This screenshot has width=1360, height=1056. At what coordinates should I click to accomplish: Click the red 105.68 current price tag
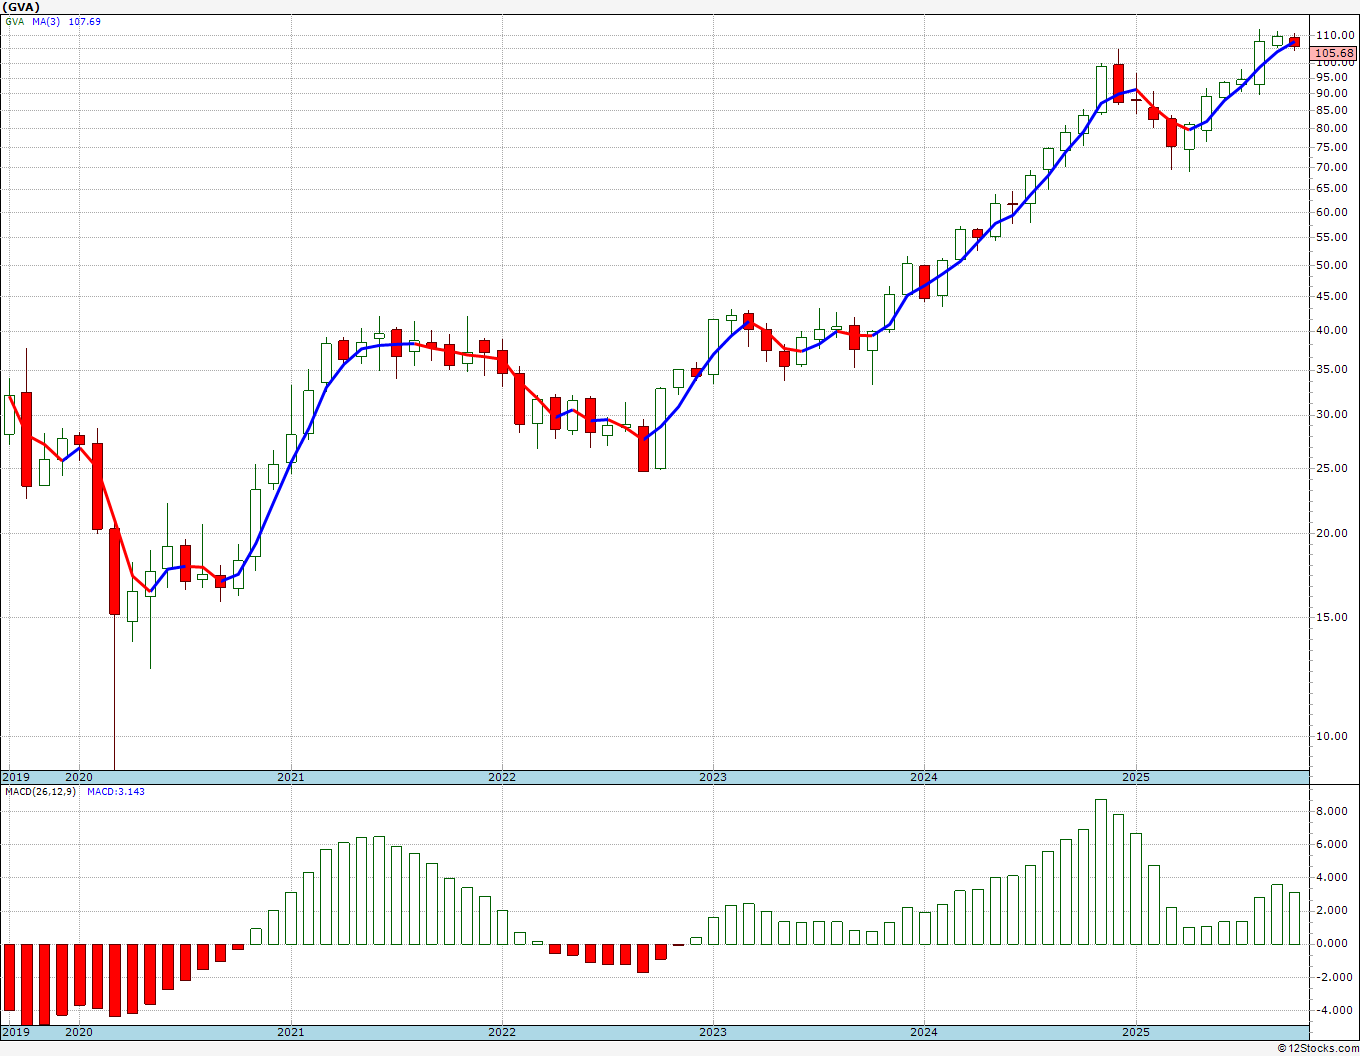coord(1334,54)
